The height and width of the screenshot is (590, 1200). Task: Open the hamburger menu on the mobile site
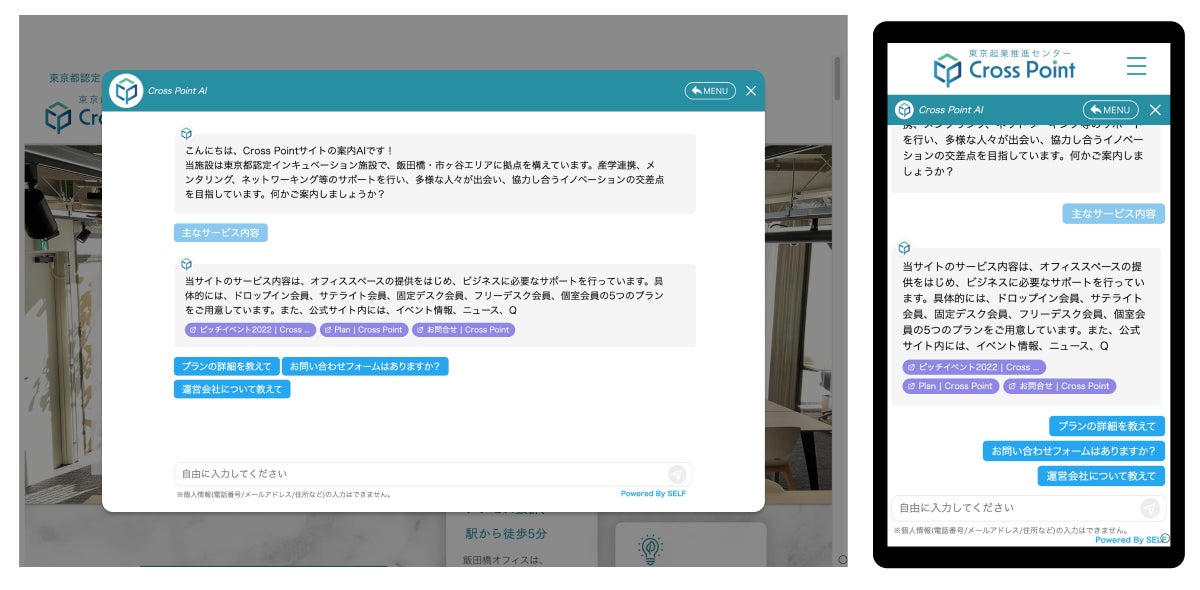coord(1136,67)
